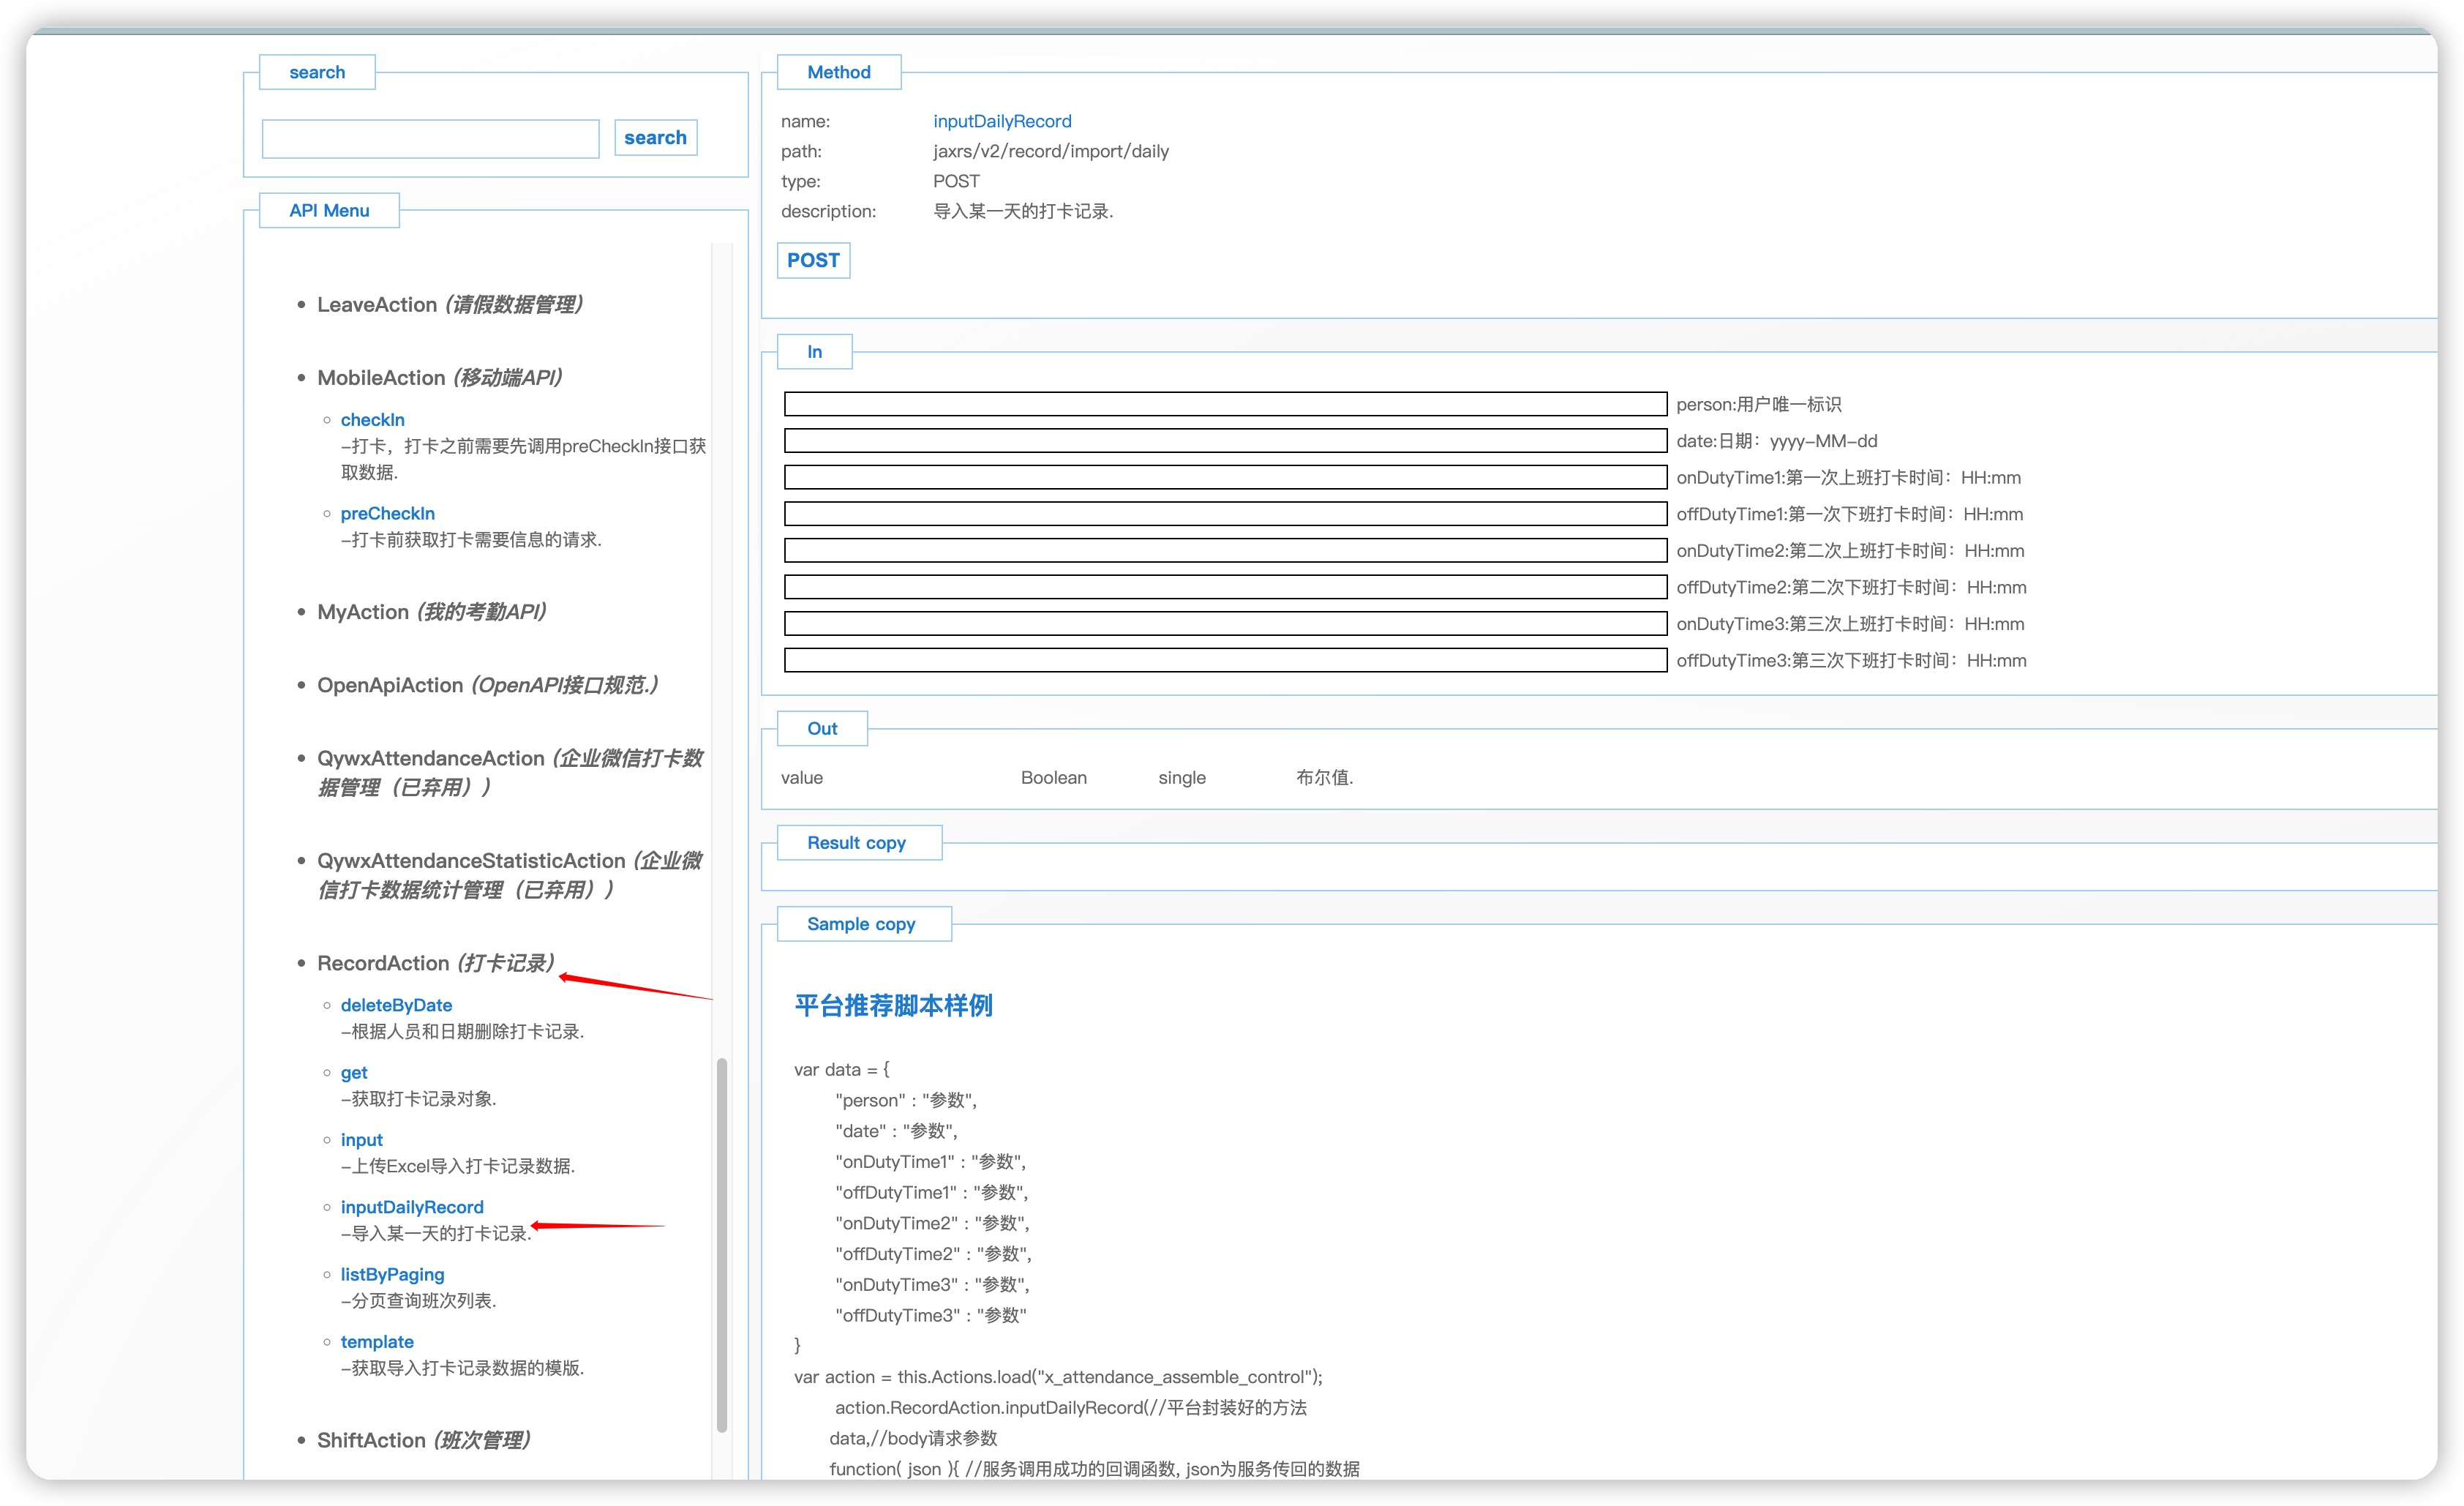This screenshot has width=2464, height=1506.
Task: Open the listByPaging API link
Action: tap(392, 1274)
